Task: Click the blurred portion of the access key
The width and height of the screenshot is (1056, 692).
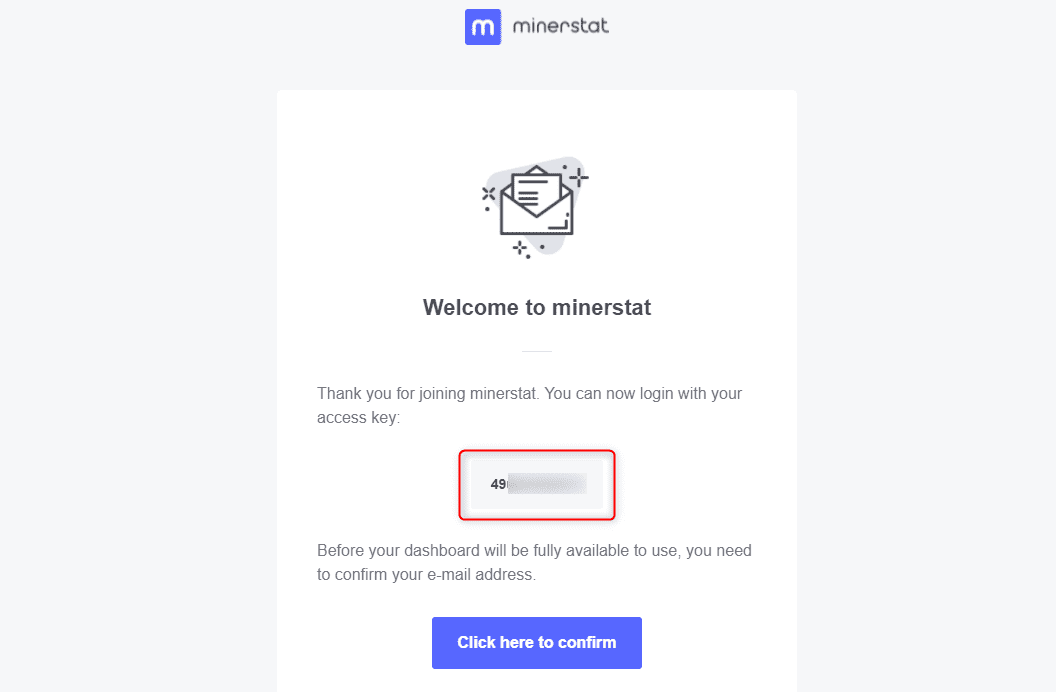Action: pyautogui.click(x=547, y=484)
